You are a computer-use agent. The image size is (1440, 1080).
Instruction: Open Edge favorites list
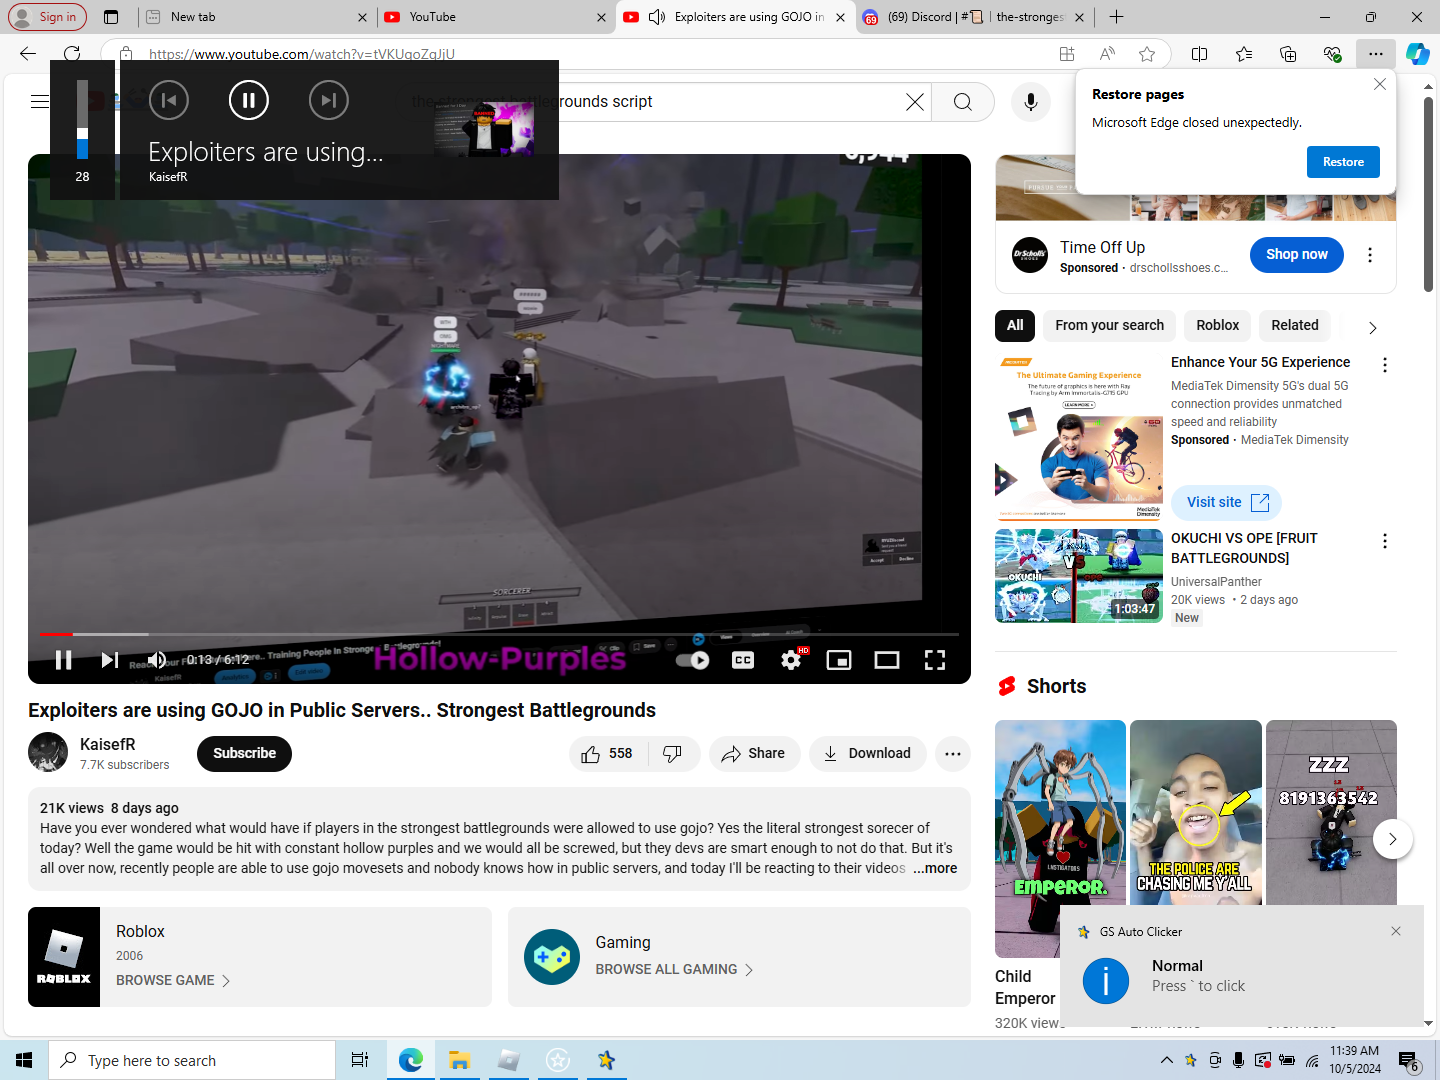[x=1244, y=54]
